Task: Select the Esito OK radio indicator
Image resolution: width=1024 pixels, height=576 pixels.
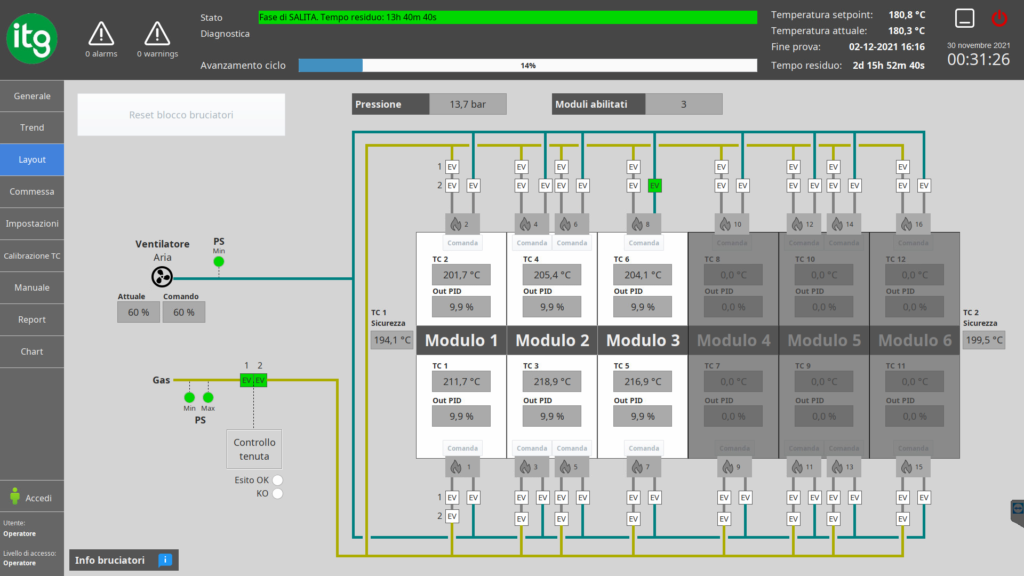Action: point(278,480)
